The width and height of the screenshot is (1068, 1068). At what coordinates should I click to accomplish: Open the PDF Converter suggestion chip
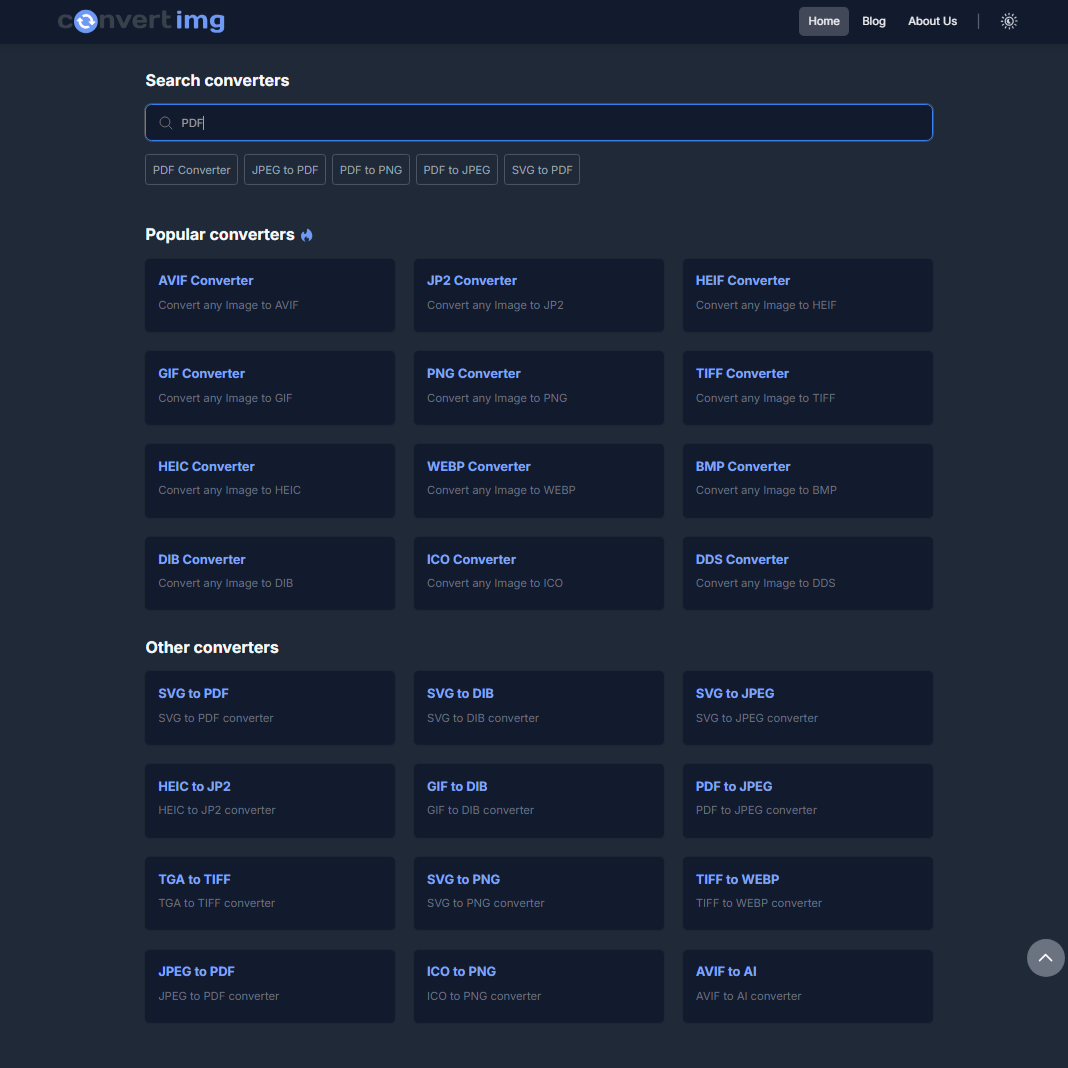click(190, 169)
